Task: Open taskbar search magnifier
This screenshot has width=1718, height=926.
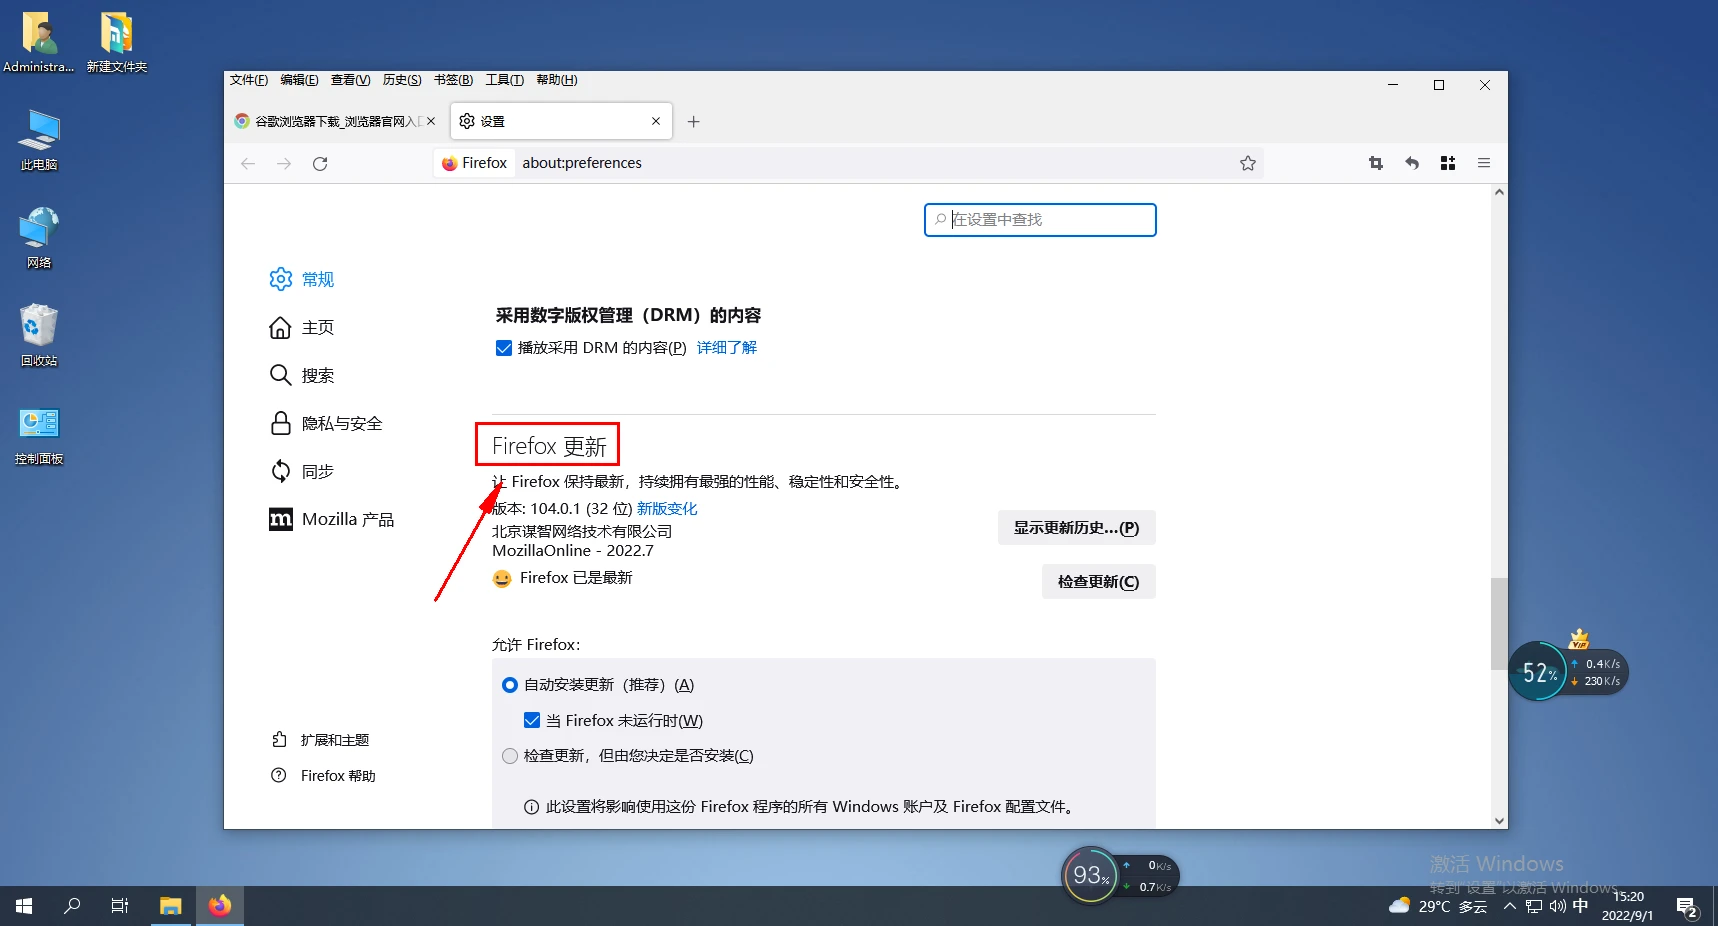Action: (x=72, y=906)
